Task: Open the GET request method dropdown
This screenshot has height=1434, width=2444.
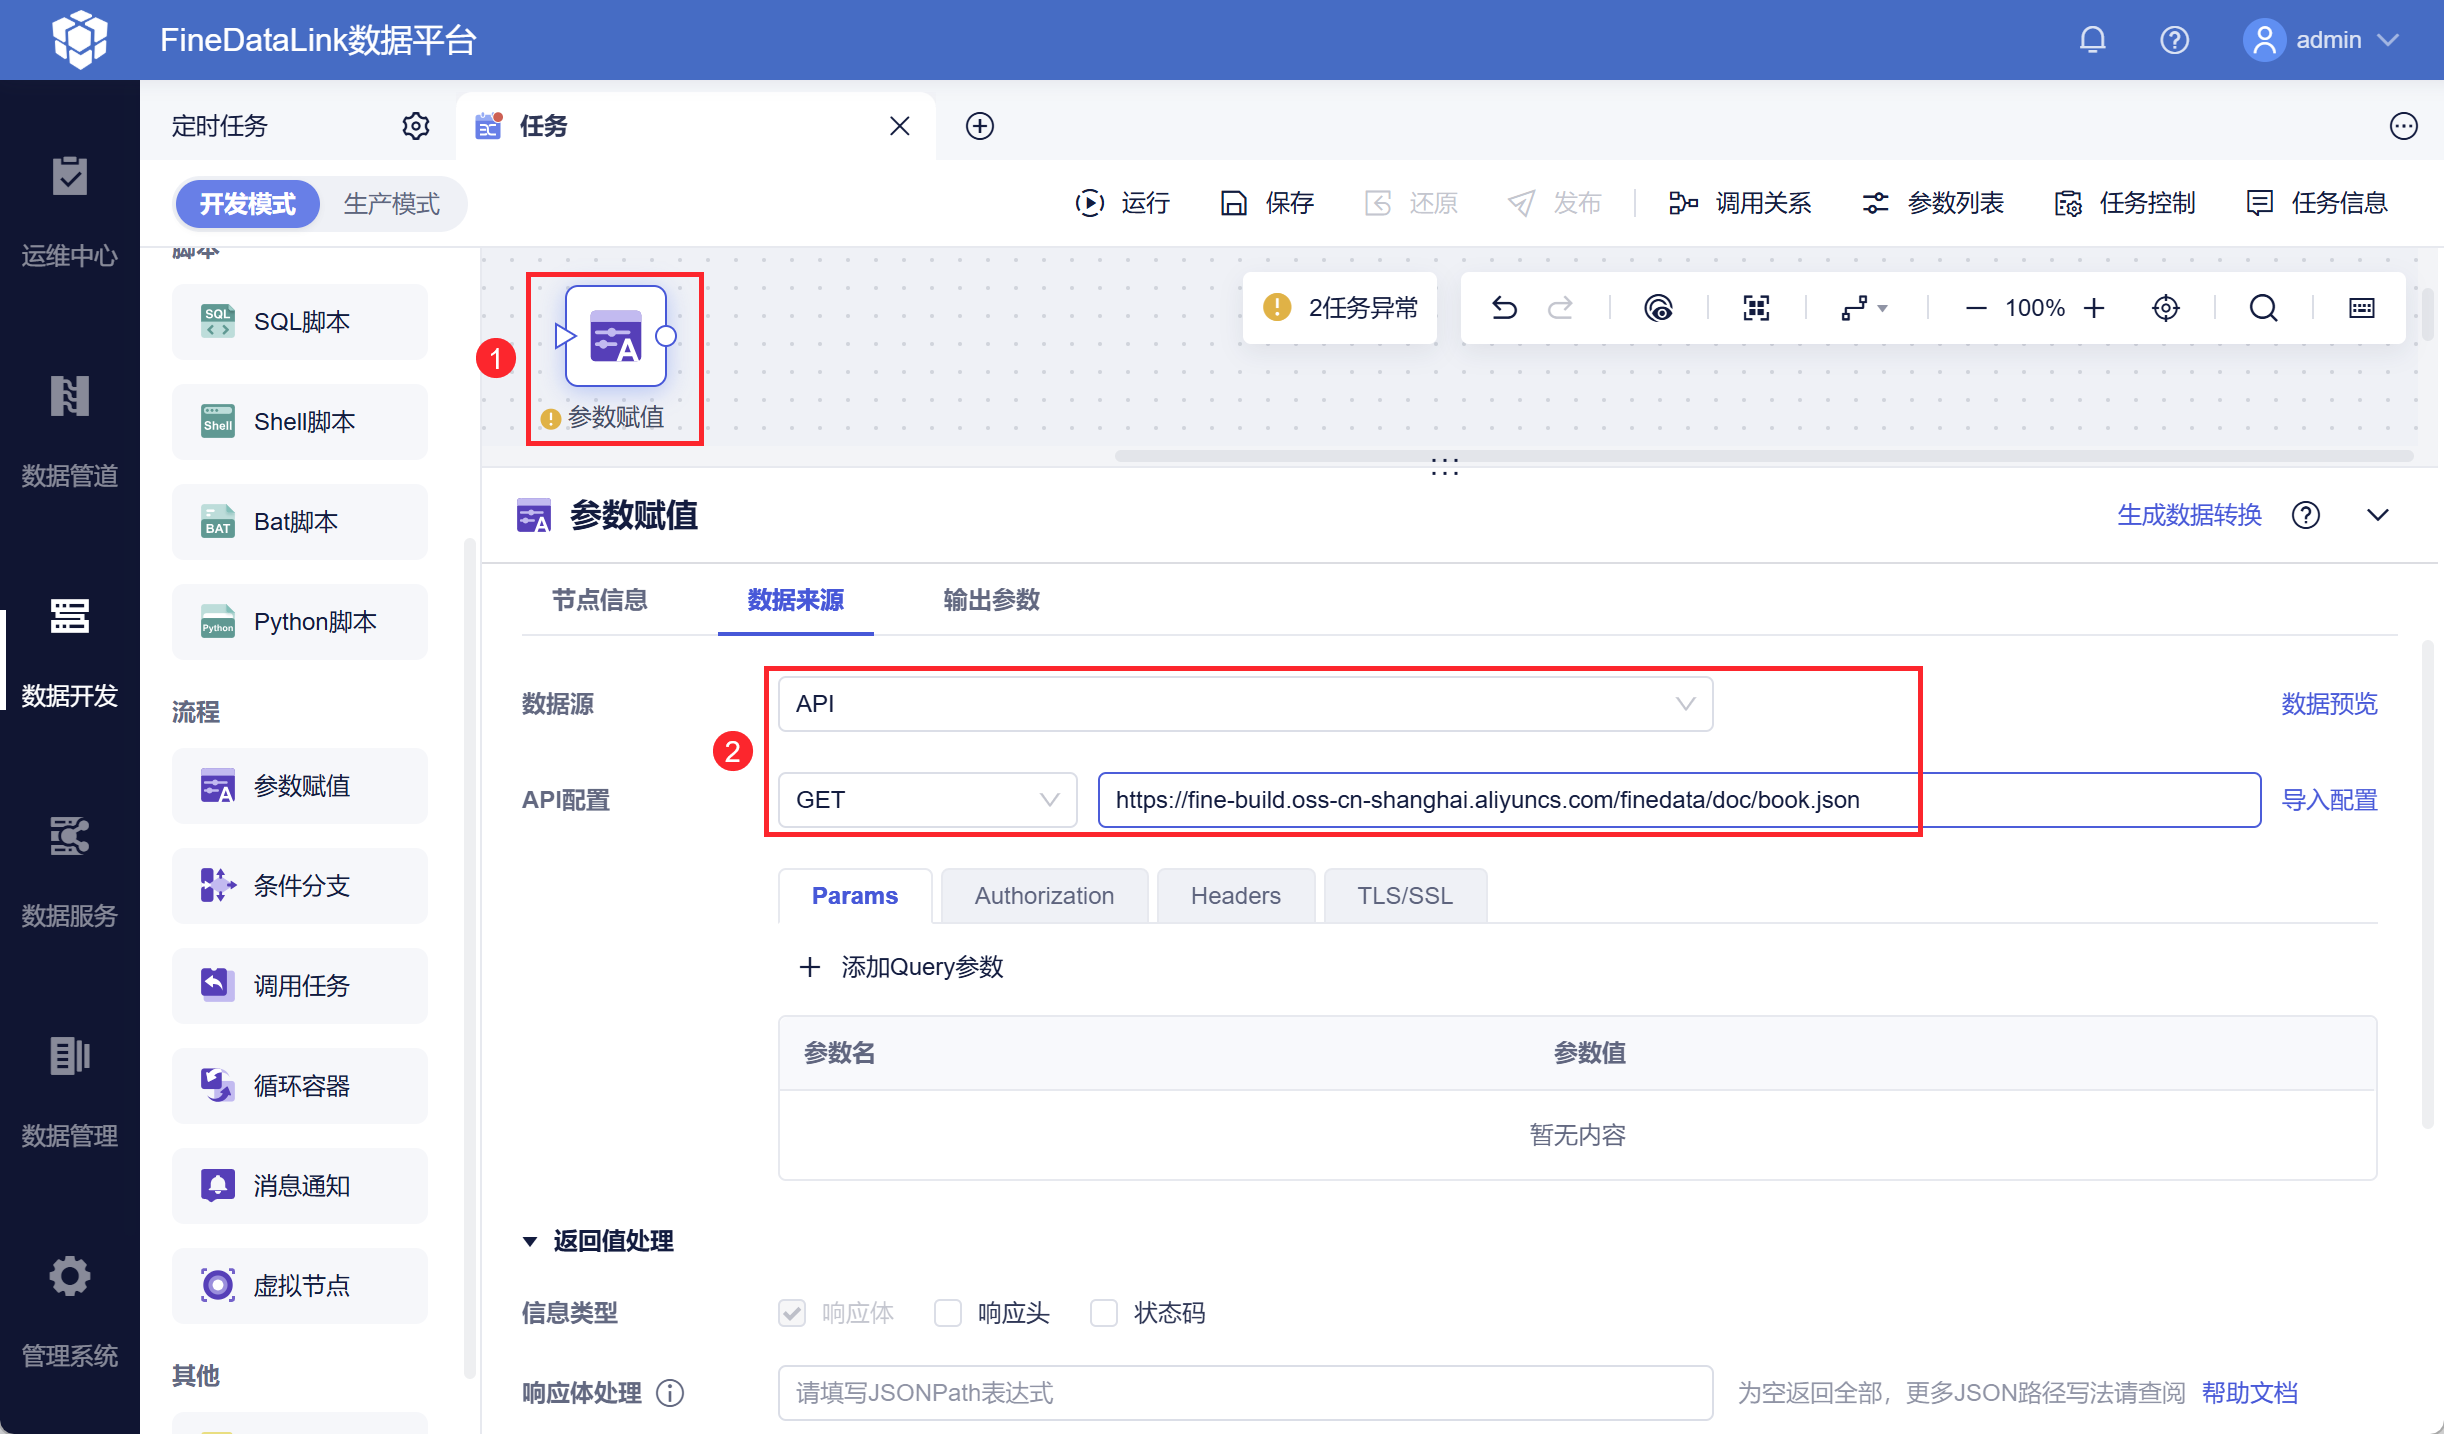Action: pyautogui.click(x=927, y=800)
